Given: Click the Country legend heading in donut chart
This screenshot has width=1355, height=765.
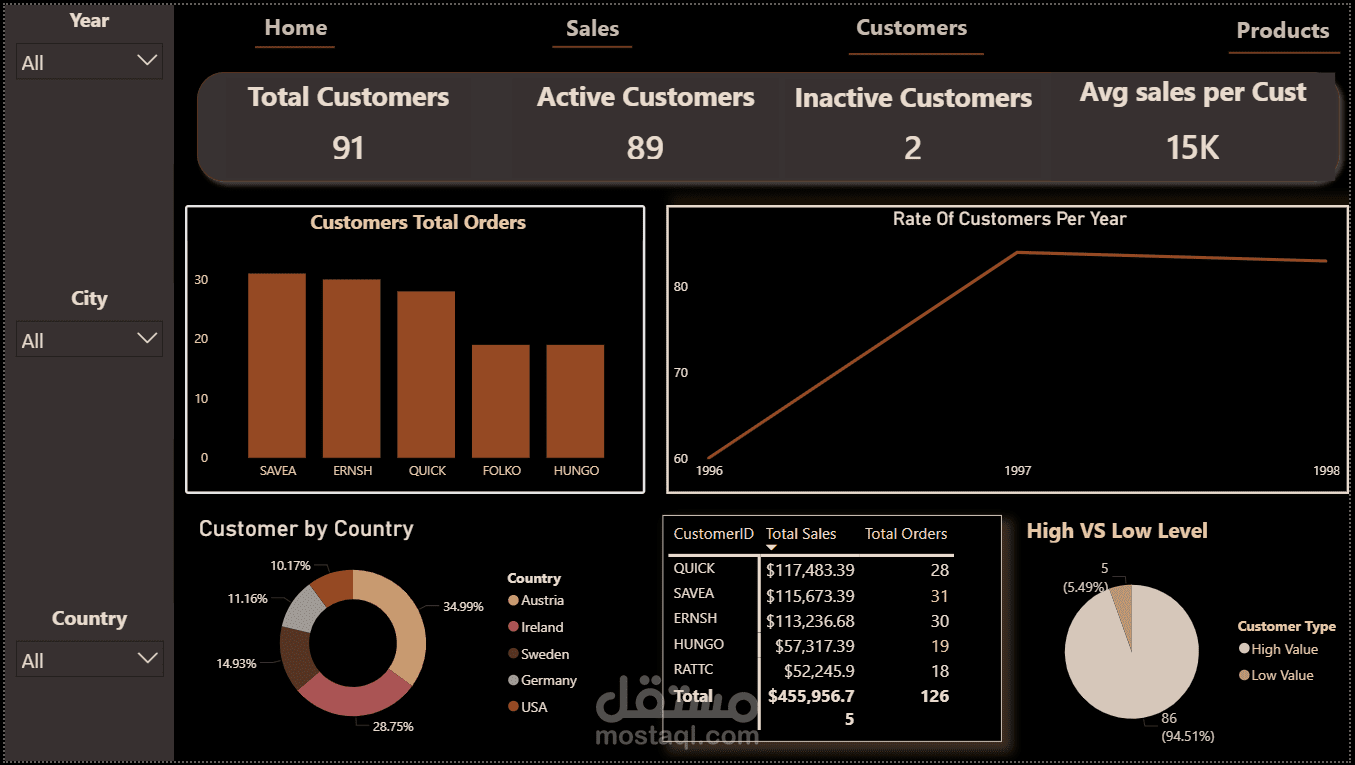Looking at the screenshot, I should click(534, 579).
